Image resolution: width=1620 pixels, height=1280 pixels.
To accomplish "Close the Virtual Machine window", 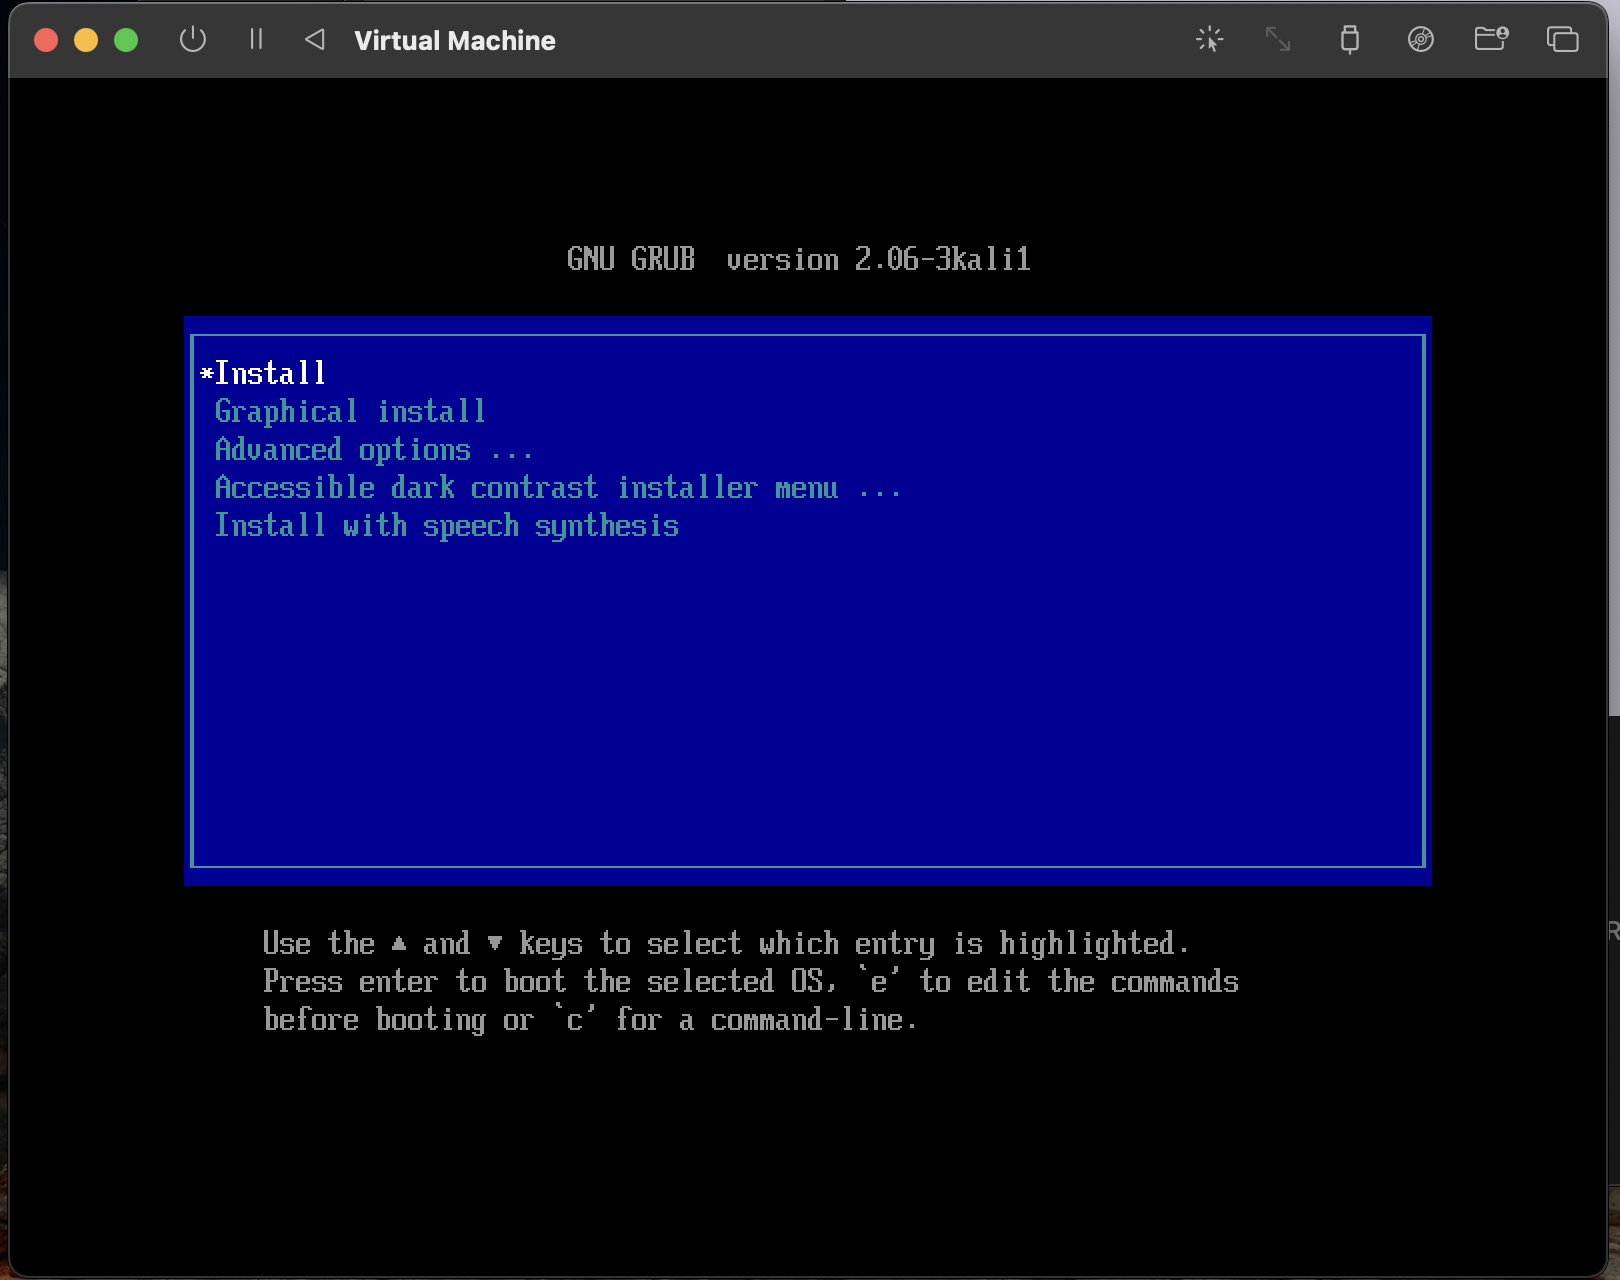I will pos(46,40).
